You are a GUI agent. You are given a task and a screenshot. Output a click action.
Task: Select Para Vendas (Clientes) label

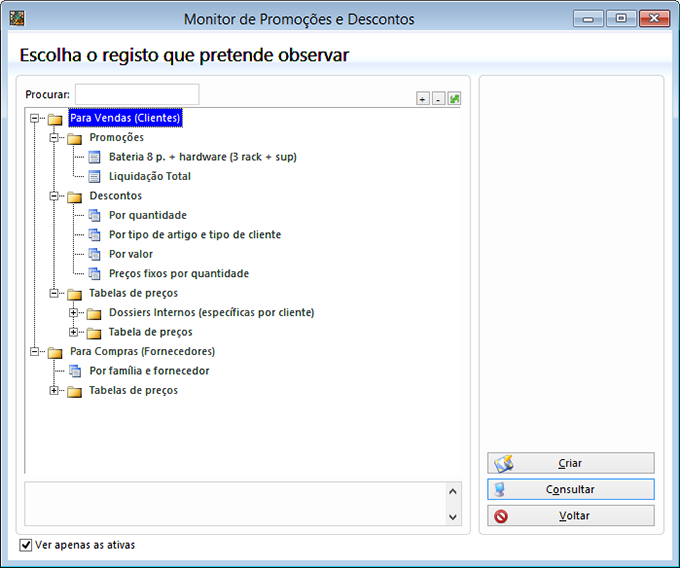(x=125, y=118)
